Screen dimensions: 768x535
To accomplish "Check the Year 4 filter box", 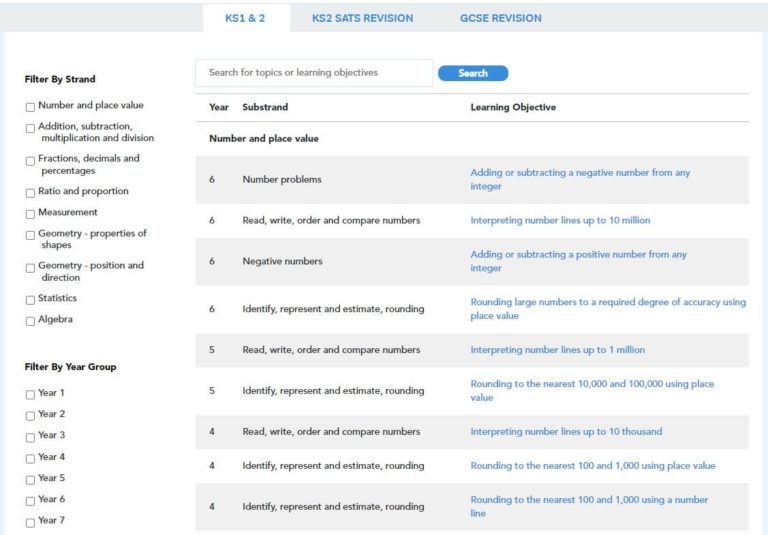I will (30, 456).
